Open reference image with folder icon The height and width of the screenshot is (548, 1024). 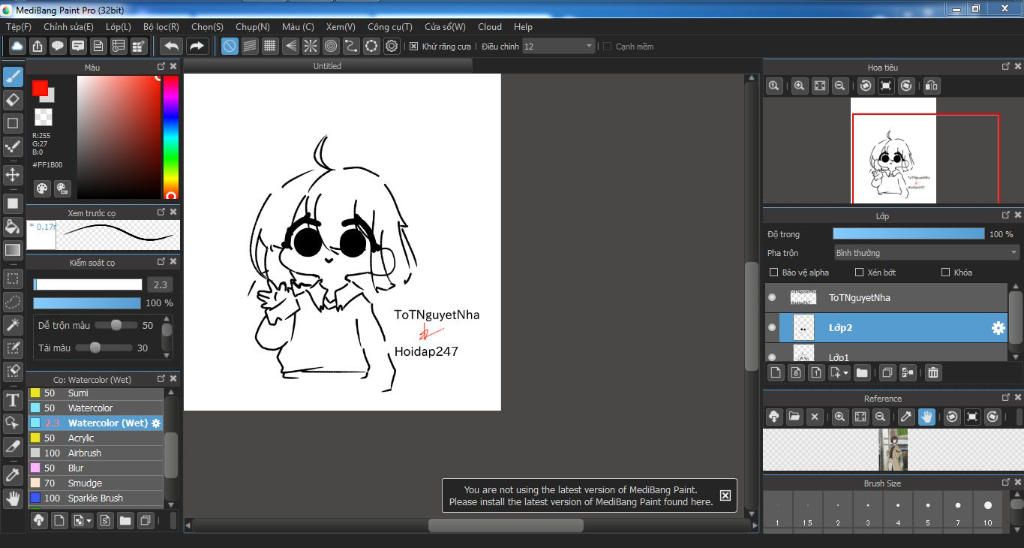tap(794, 416)
